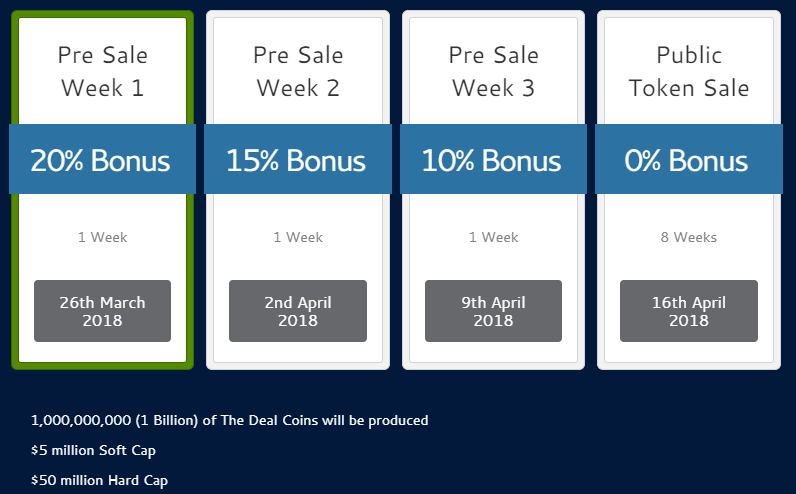Click the 2nd April 2018 date button
Image resolution: width=796 pixels, height=494 pixels.
[x=298, y=311]
